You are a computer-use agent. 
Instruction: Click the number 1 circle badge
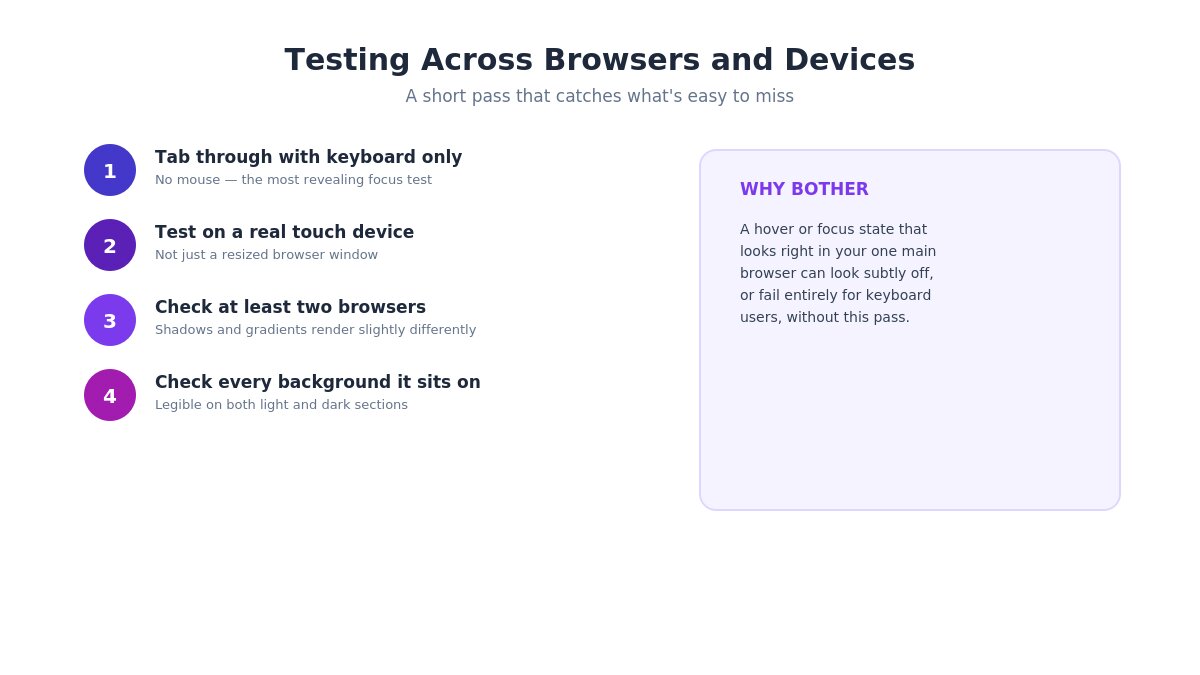tap(110, 170)
